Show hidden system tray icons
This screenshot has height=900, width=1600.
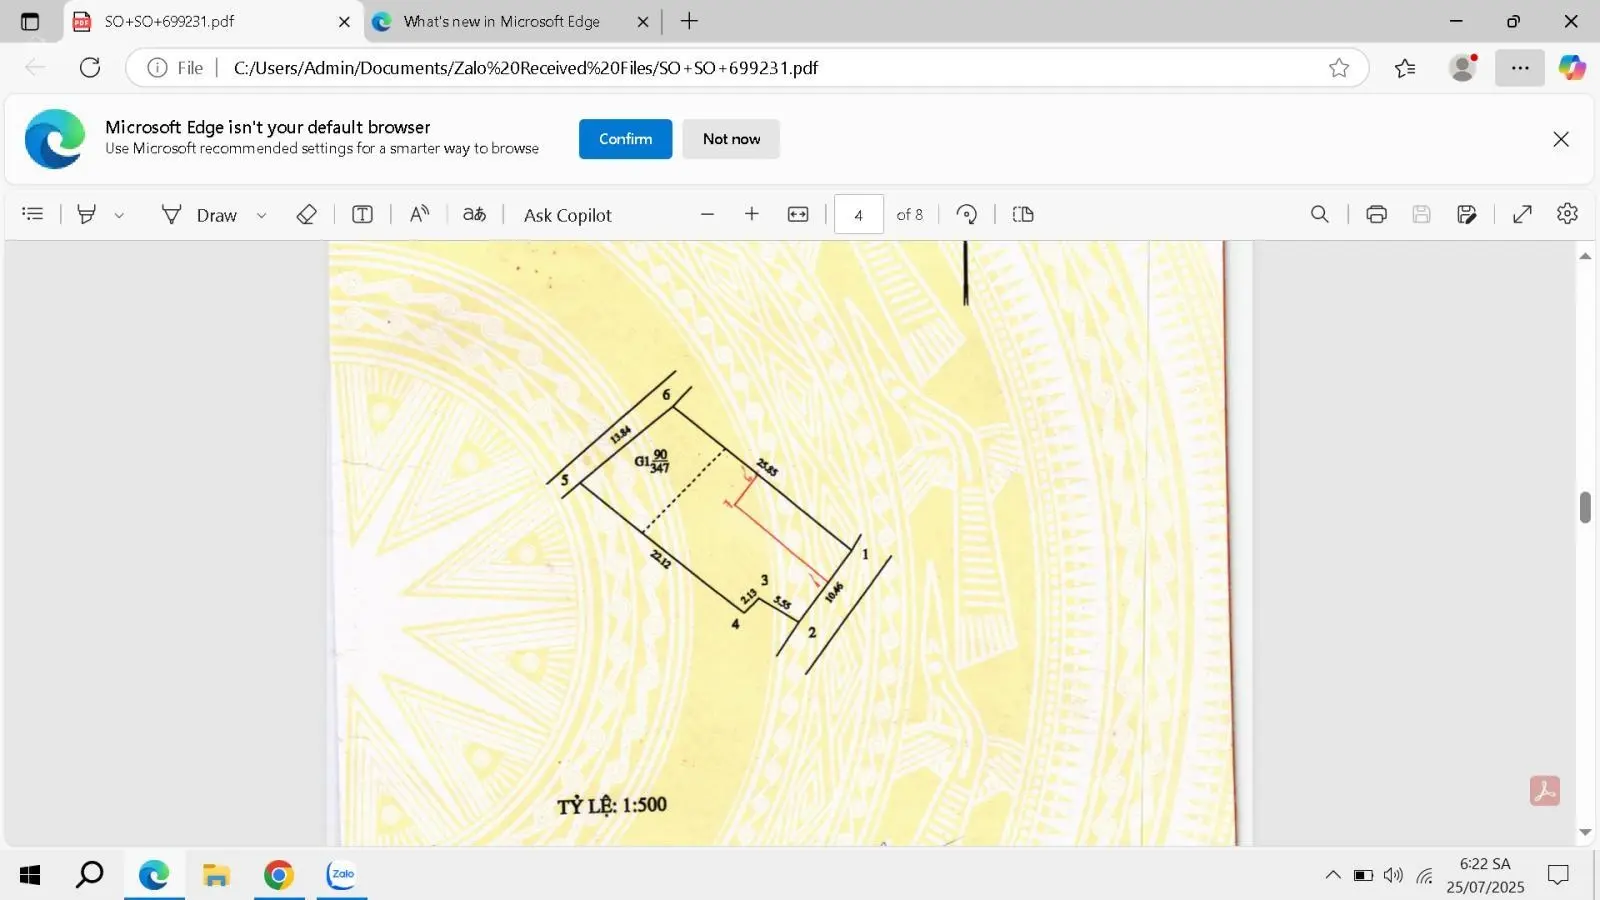point(1333,875)
